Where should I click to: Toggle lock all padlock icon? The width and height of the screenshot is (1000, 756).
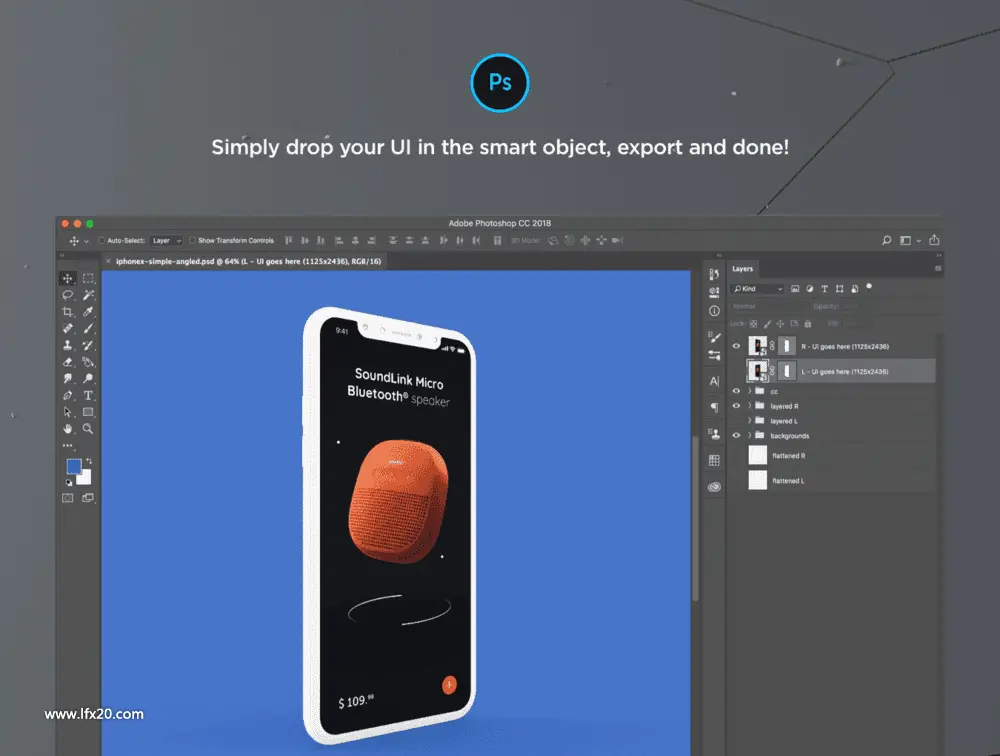tap(807, 324)
